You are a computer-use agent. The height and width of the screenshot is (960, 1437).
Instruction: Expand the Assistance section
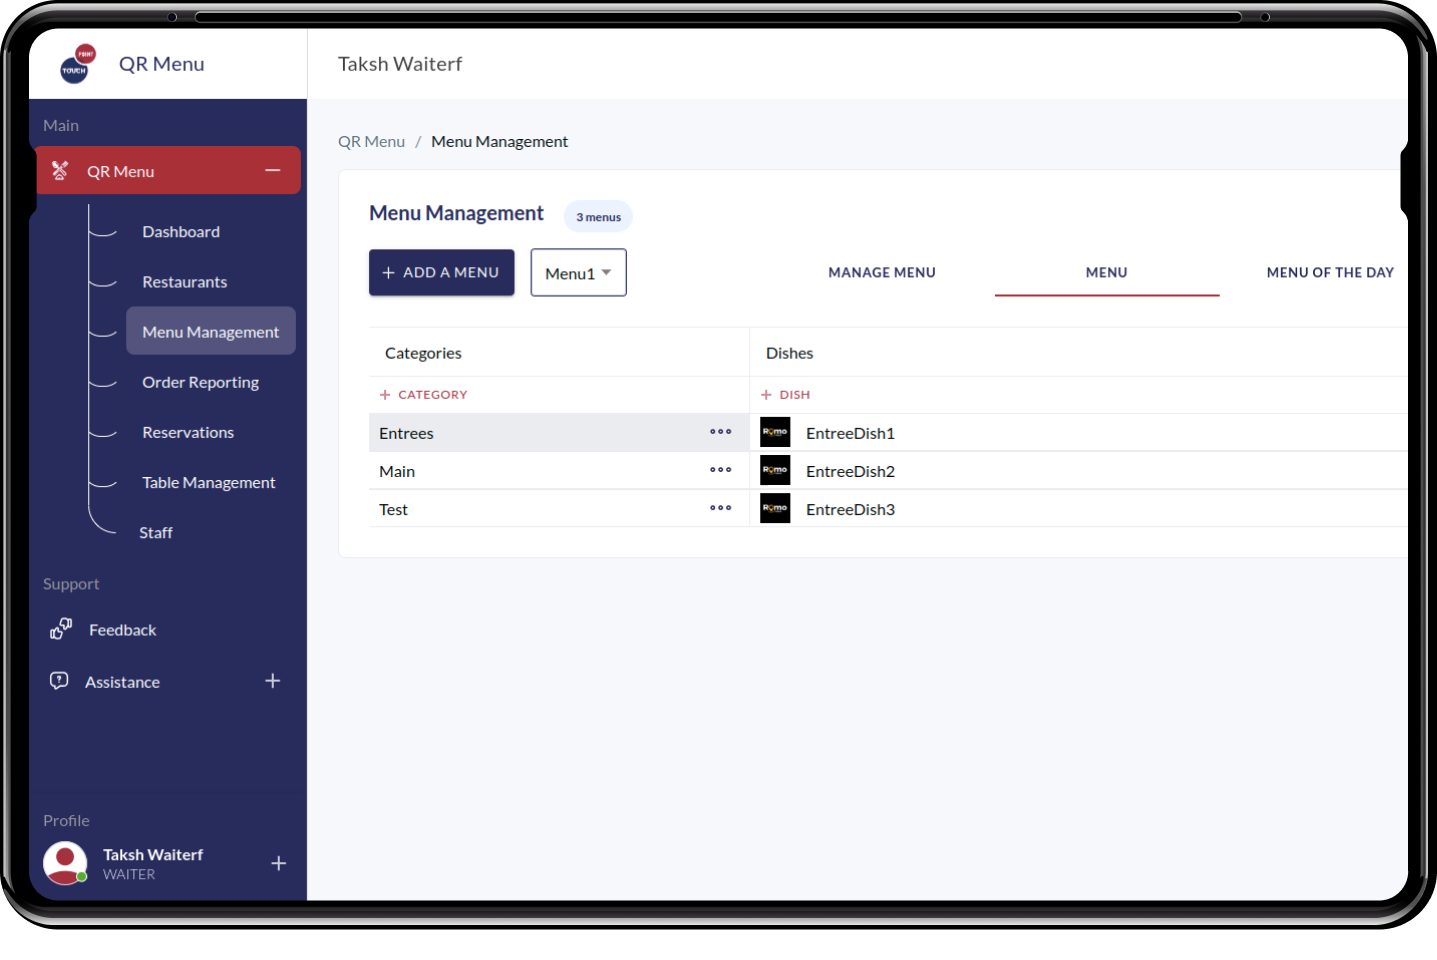click(272, 681)
